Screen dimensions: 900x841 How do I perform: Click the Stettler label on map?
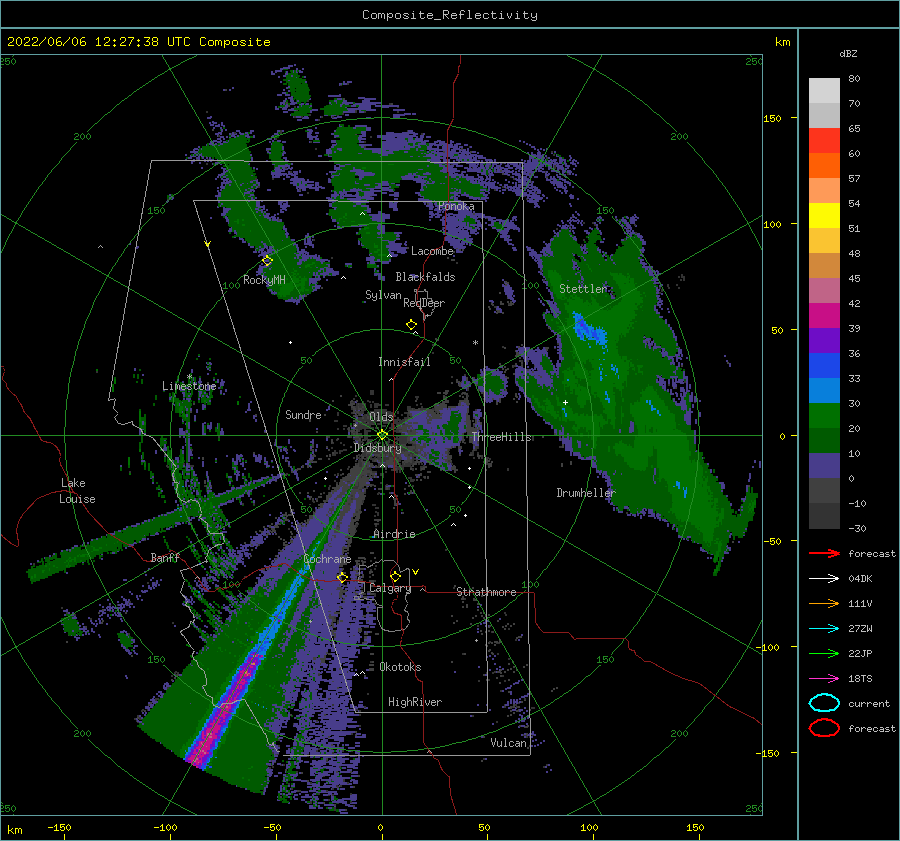click(x=583, y=289)
